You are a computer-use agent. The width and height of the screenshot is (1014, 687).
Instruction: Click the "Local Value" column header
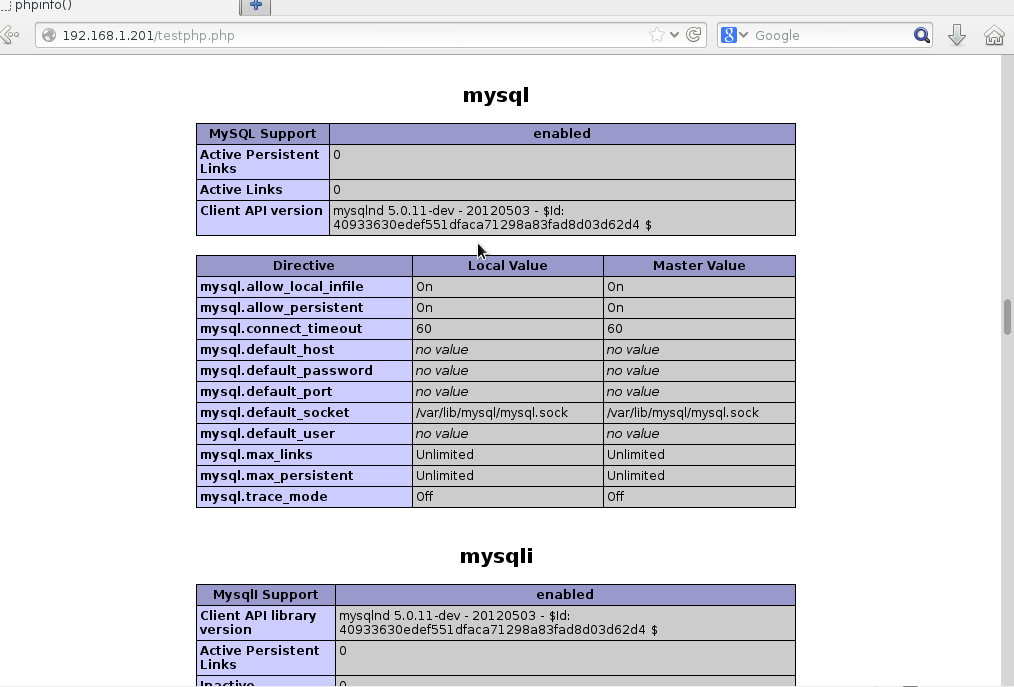[x=508, y=266]
